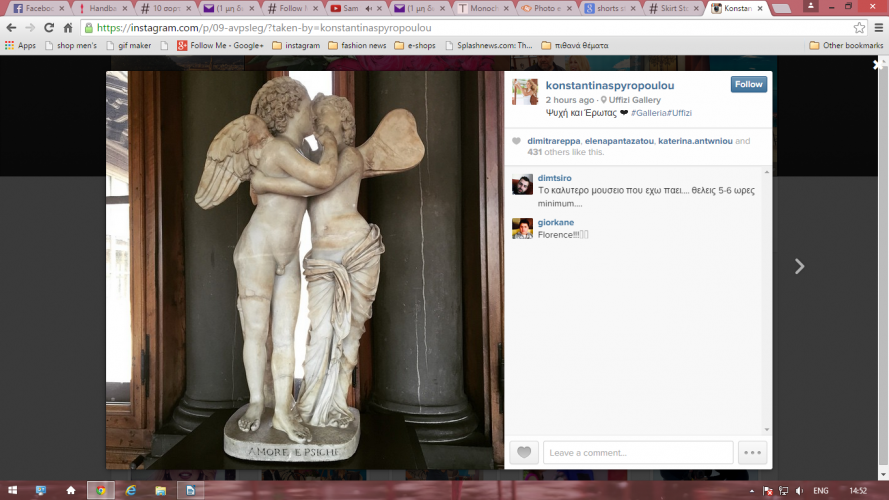Image resolution: width=889 pixels, height=500 pixels.
Task: Show hidden system tray icons
Action: point(752,491)
